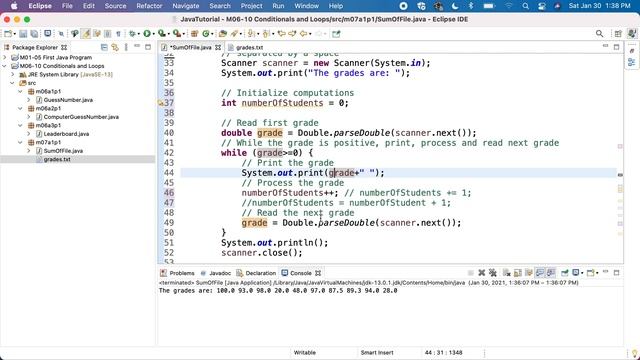Toggle Show Console on standard output change
640x360 pixels.
click(540, 273)
